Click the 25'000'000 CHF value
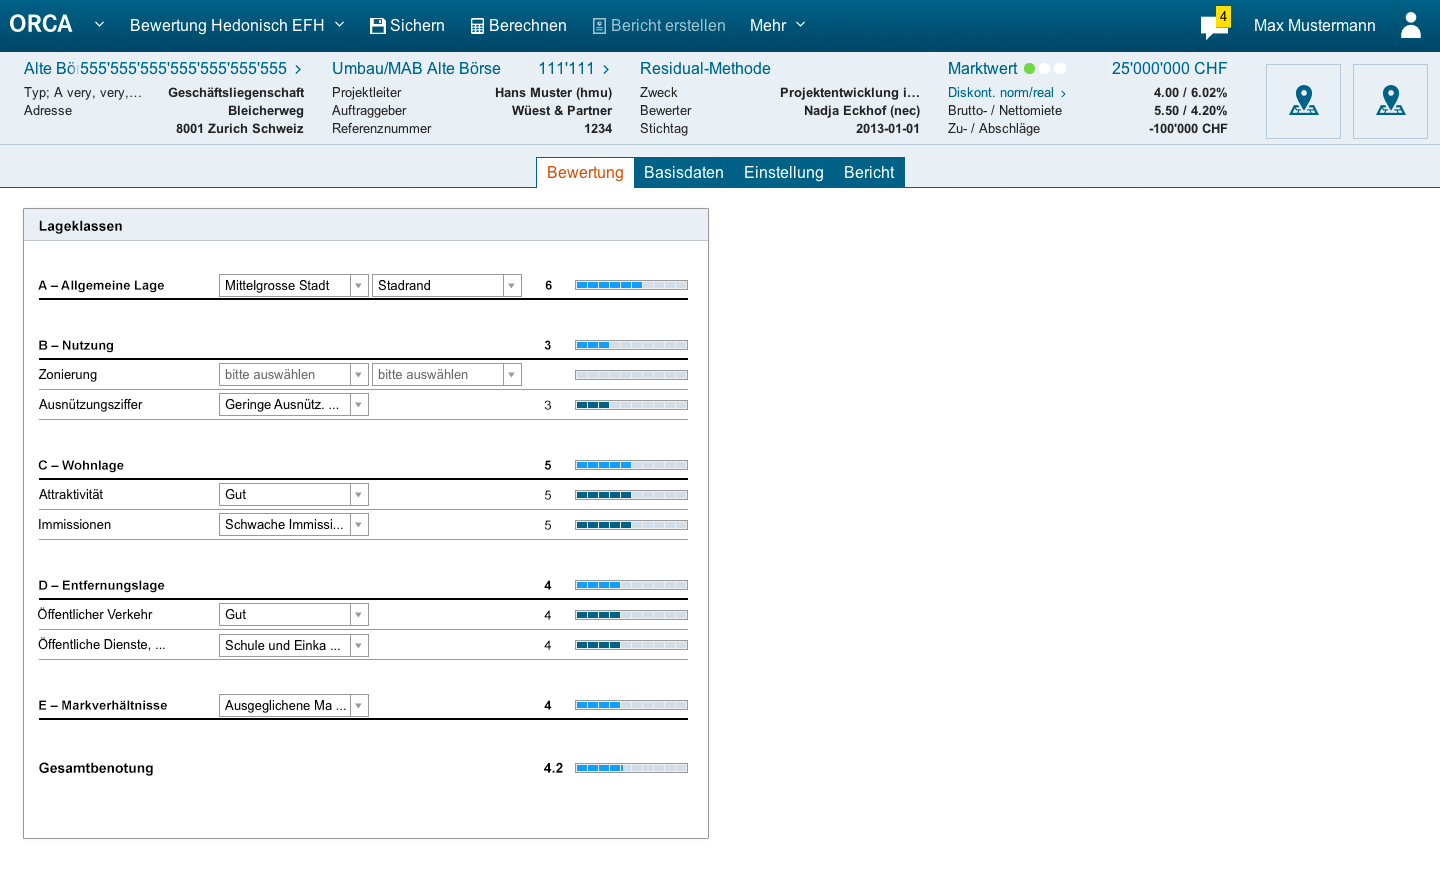 point(1169,68)
